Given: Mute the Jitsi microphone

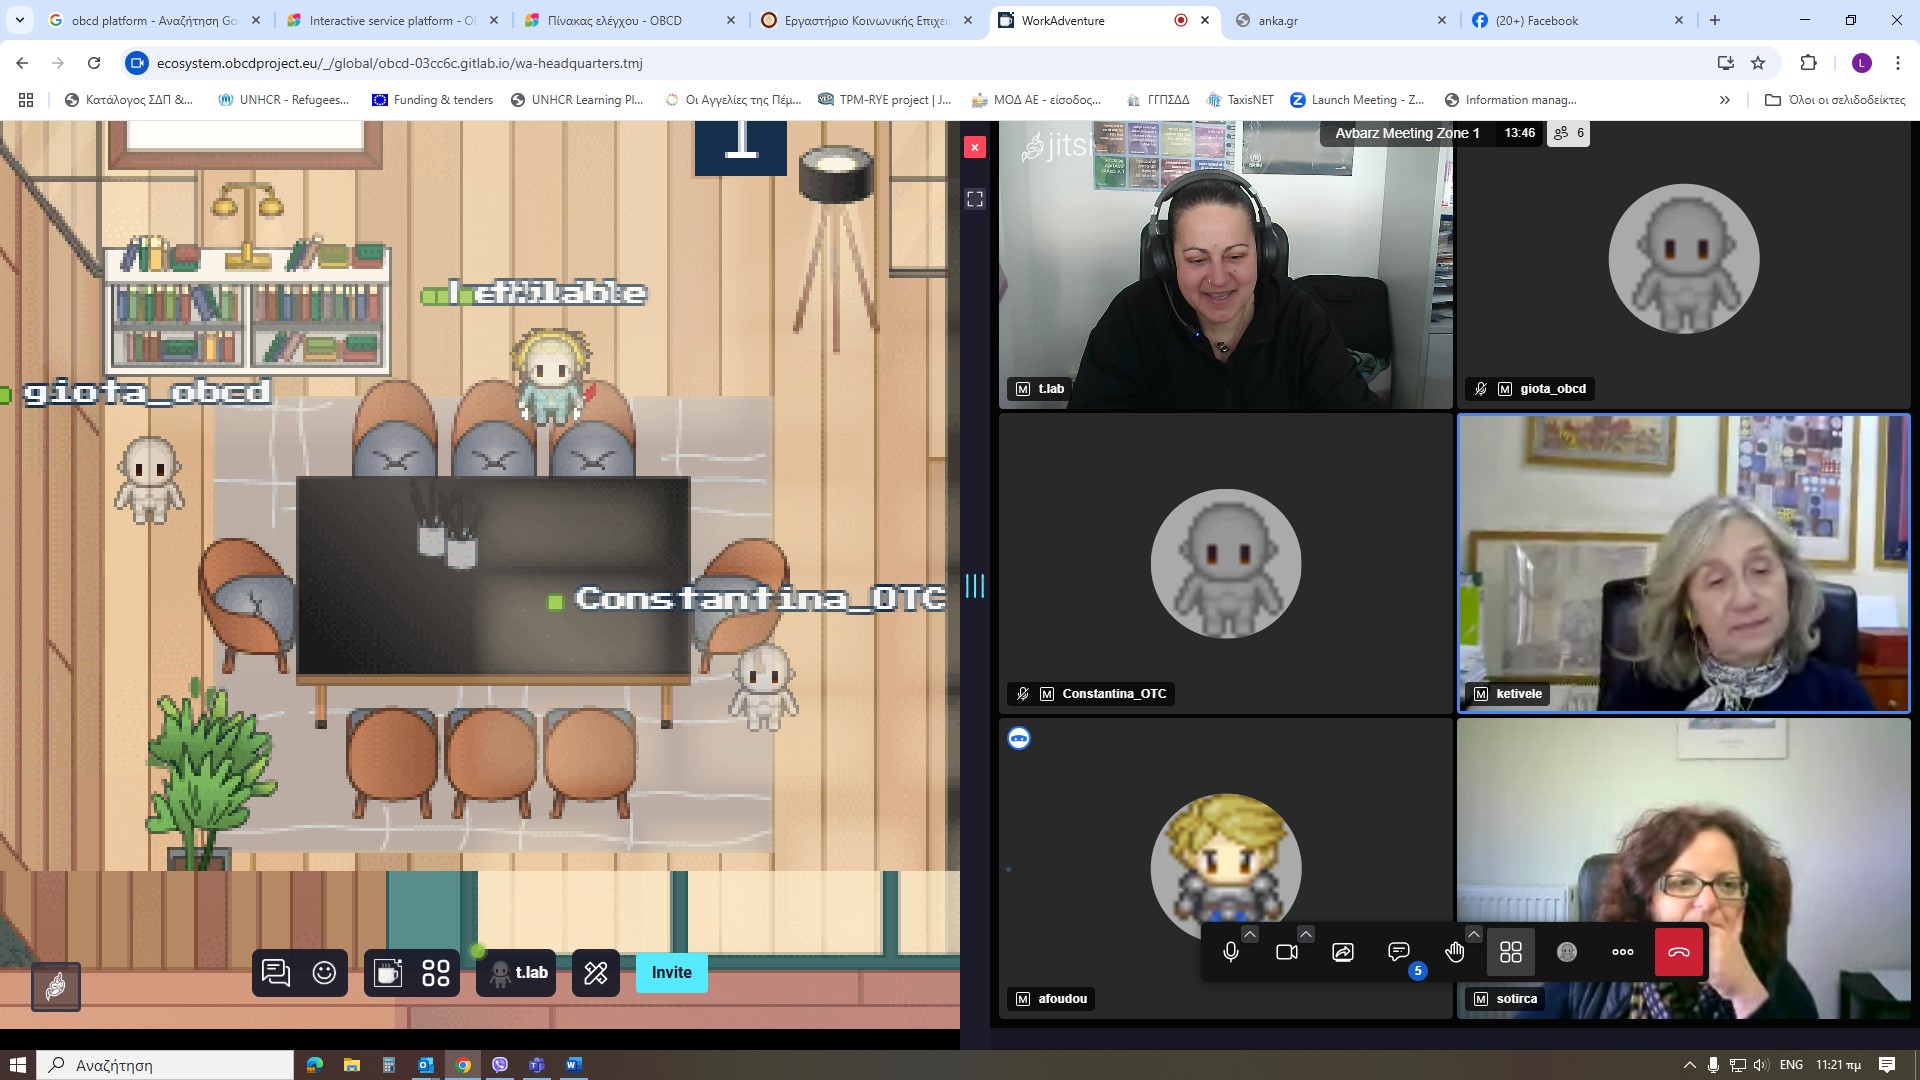Looking at the screenshot, I should coord(1231,952).
